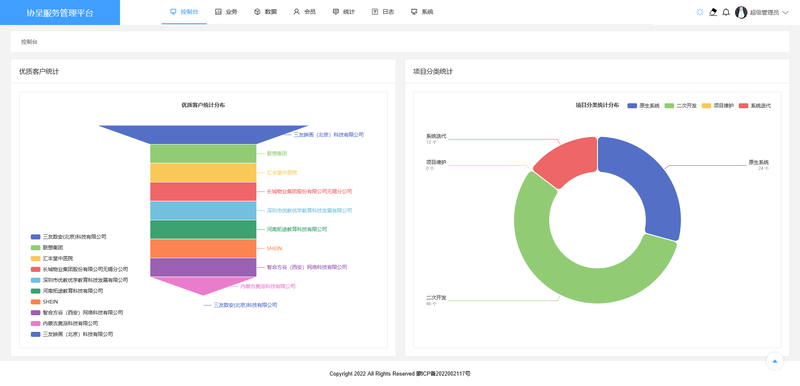Image resolution: width=800 pixels, height=386 pixels.
Task: Toggle the 长城物业 legend entry
Action: point(79,269)
